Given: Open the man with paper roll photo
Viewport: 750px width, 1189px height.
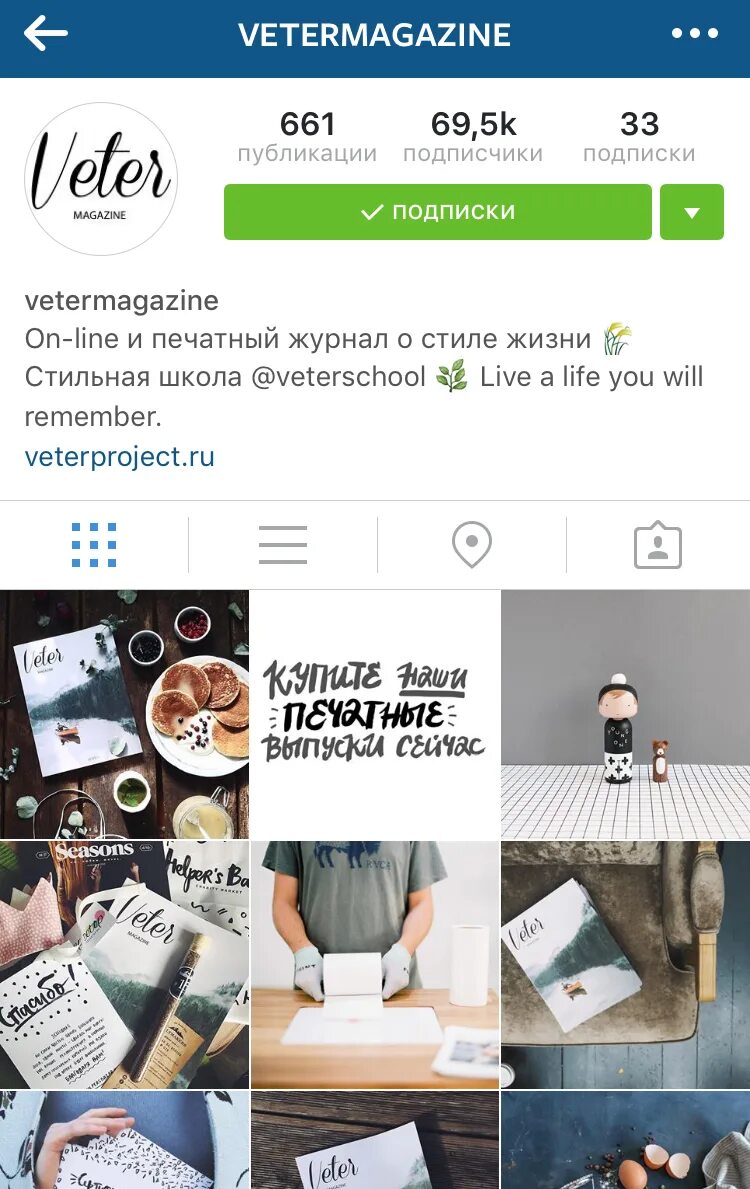Looking at the screenshot, I should pyautogui.click(x=375, y=965).
